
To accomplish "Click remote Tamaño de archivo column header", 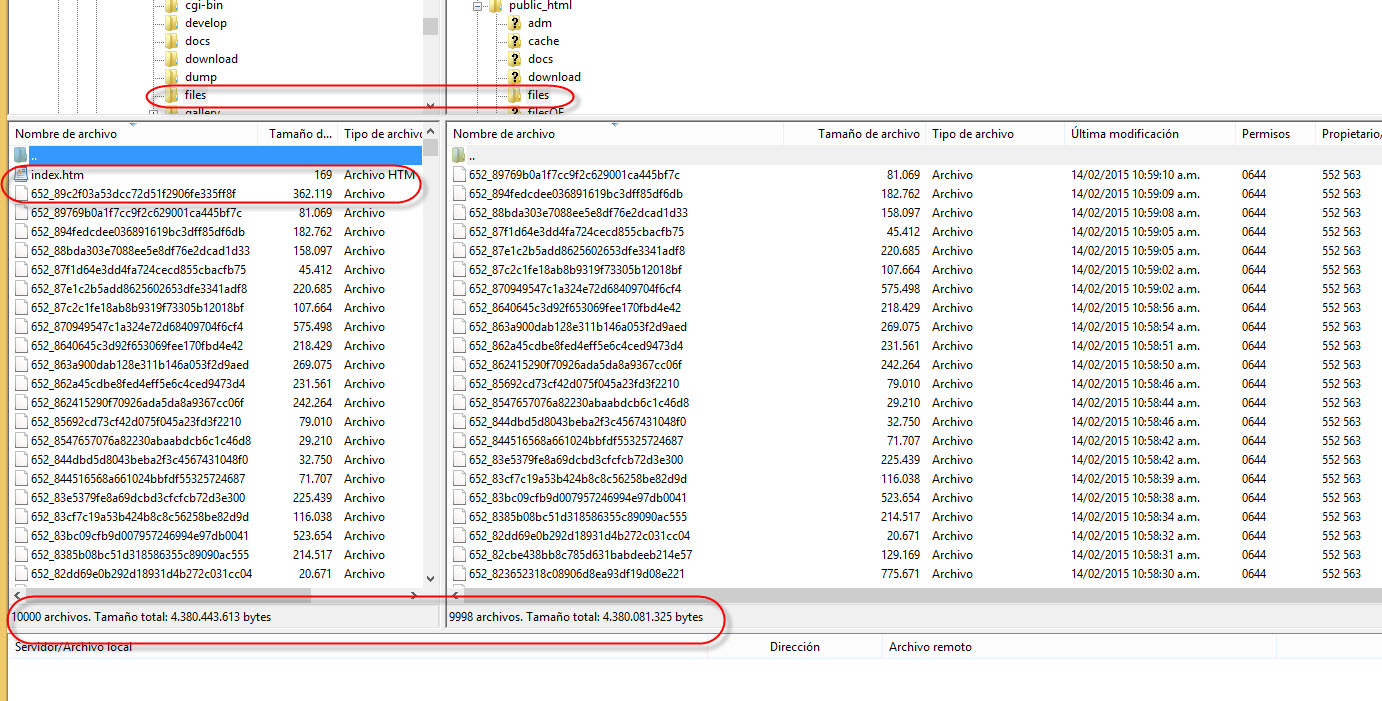I will click(x=867, y=134).
